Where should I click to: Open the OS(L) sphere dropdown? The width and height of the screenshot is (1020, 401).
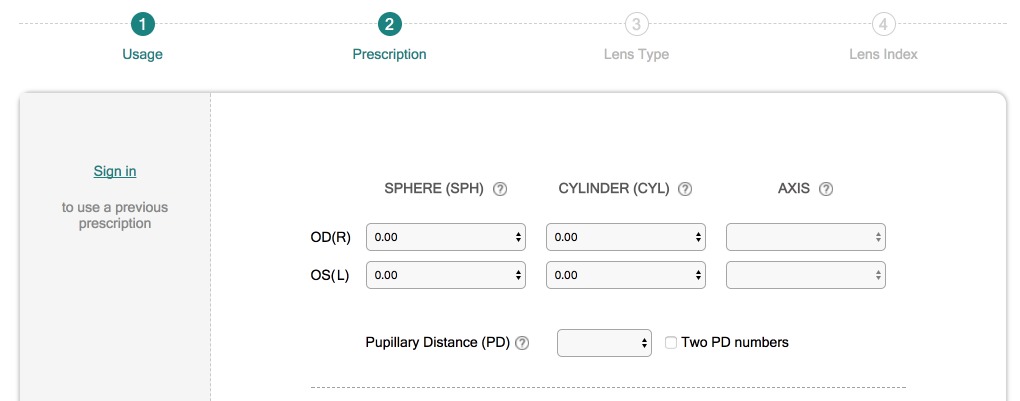[x=446, y=275]
